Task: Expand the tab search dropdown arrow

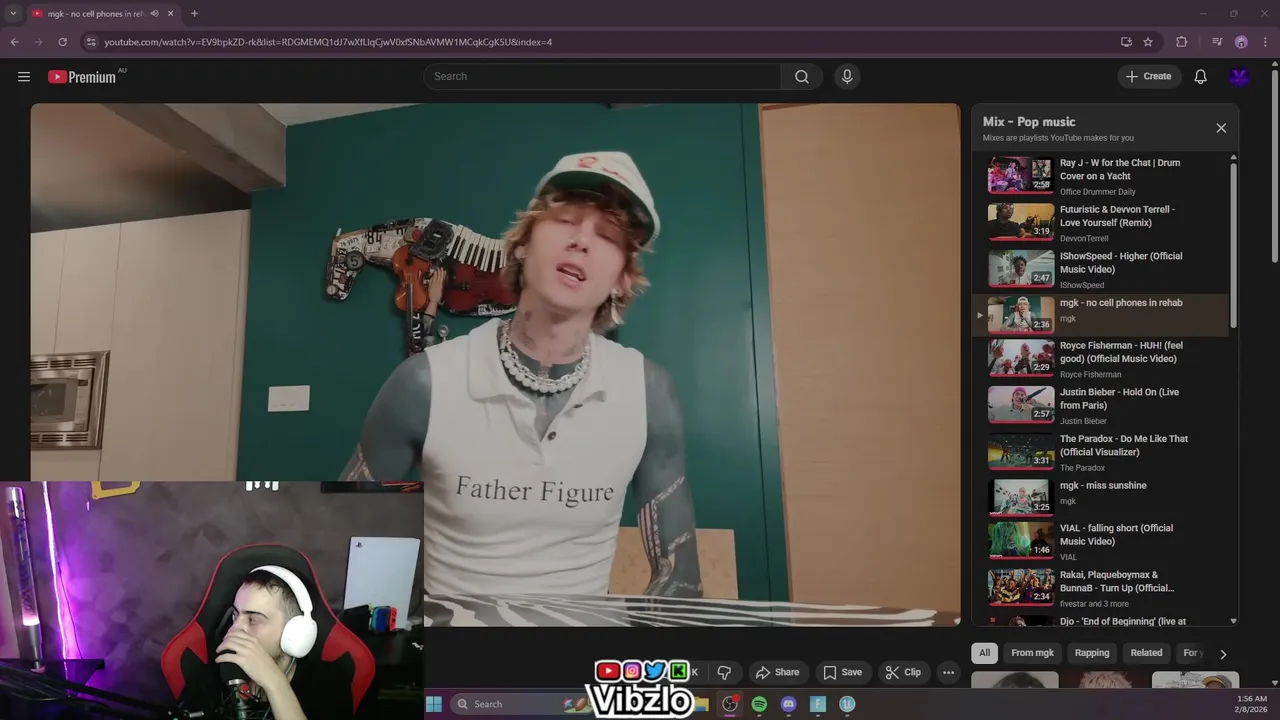Action: click(x=12, y=14)
